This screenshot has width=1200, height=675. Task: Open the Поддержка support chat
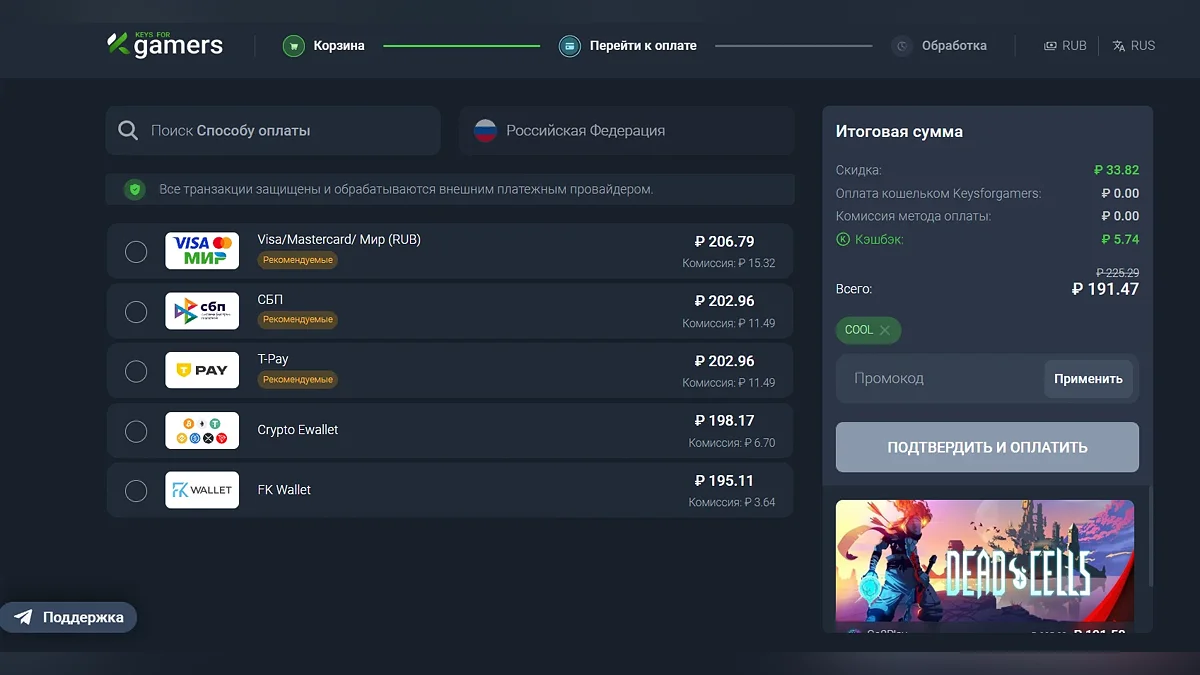coord(68,617)
